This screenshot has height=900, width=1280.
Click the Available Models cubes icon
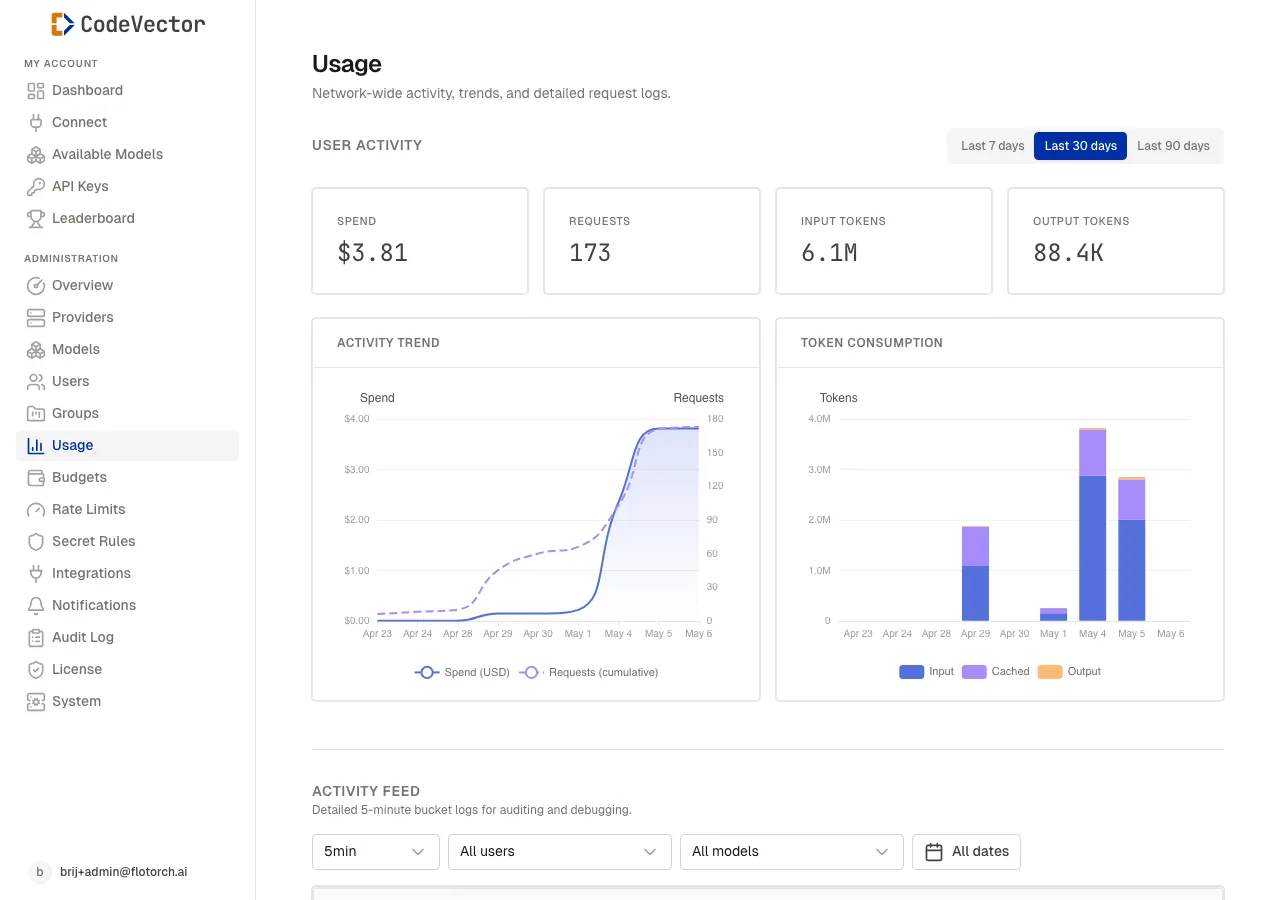[36, 154]
